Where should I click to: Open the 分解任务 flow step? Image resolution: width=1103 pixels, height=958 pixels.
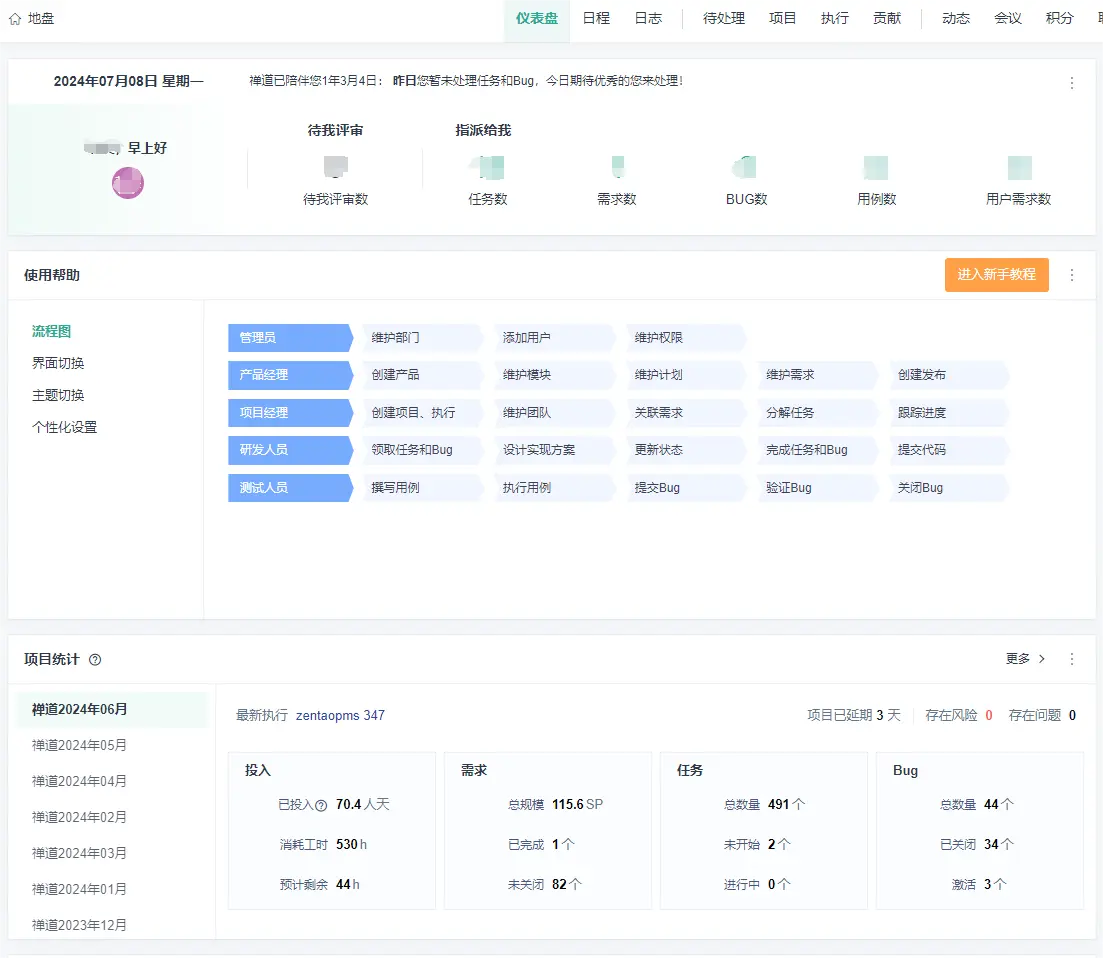[x=817, y=413]
